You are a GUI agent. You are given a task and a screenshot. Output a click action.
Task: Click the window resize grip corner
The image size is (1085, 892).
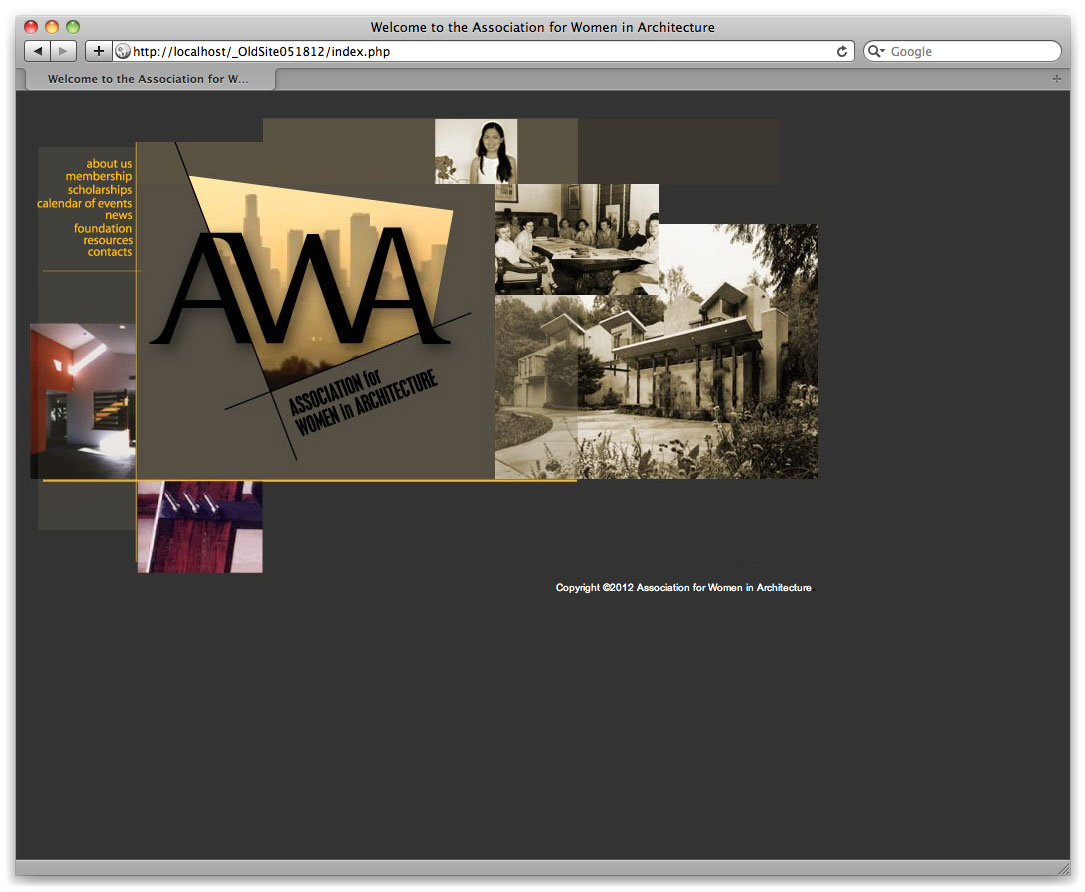[1064, 868]
